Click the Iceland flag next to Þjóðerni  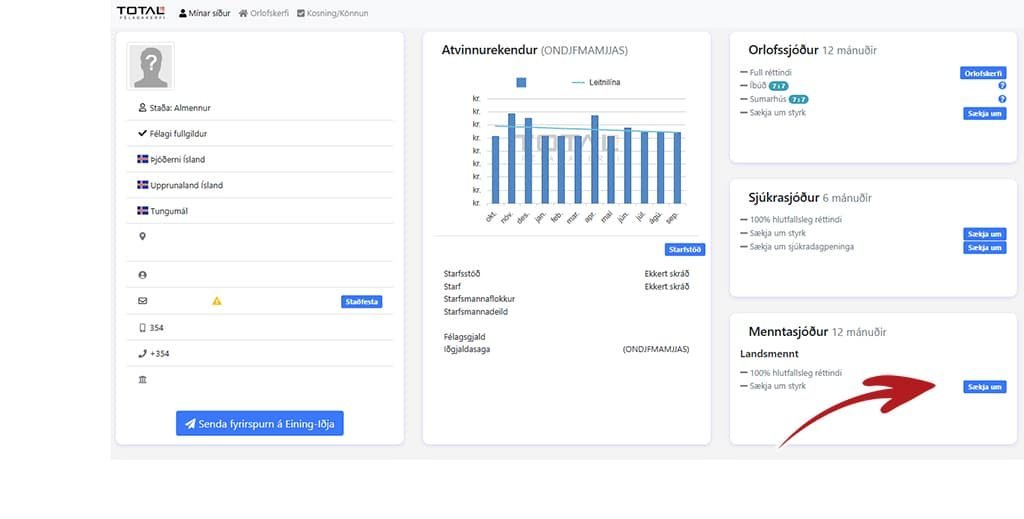tap(142, 159)
